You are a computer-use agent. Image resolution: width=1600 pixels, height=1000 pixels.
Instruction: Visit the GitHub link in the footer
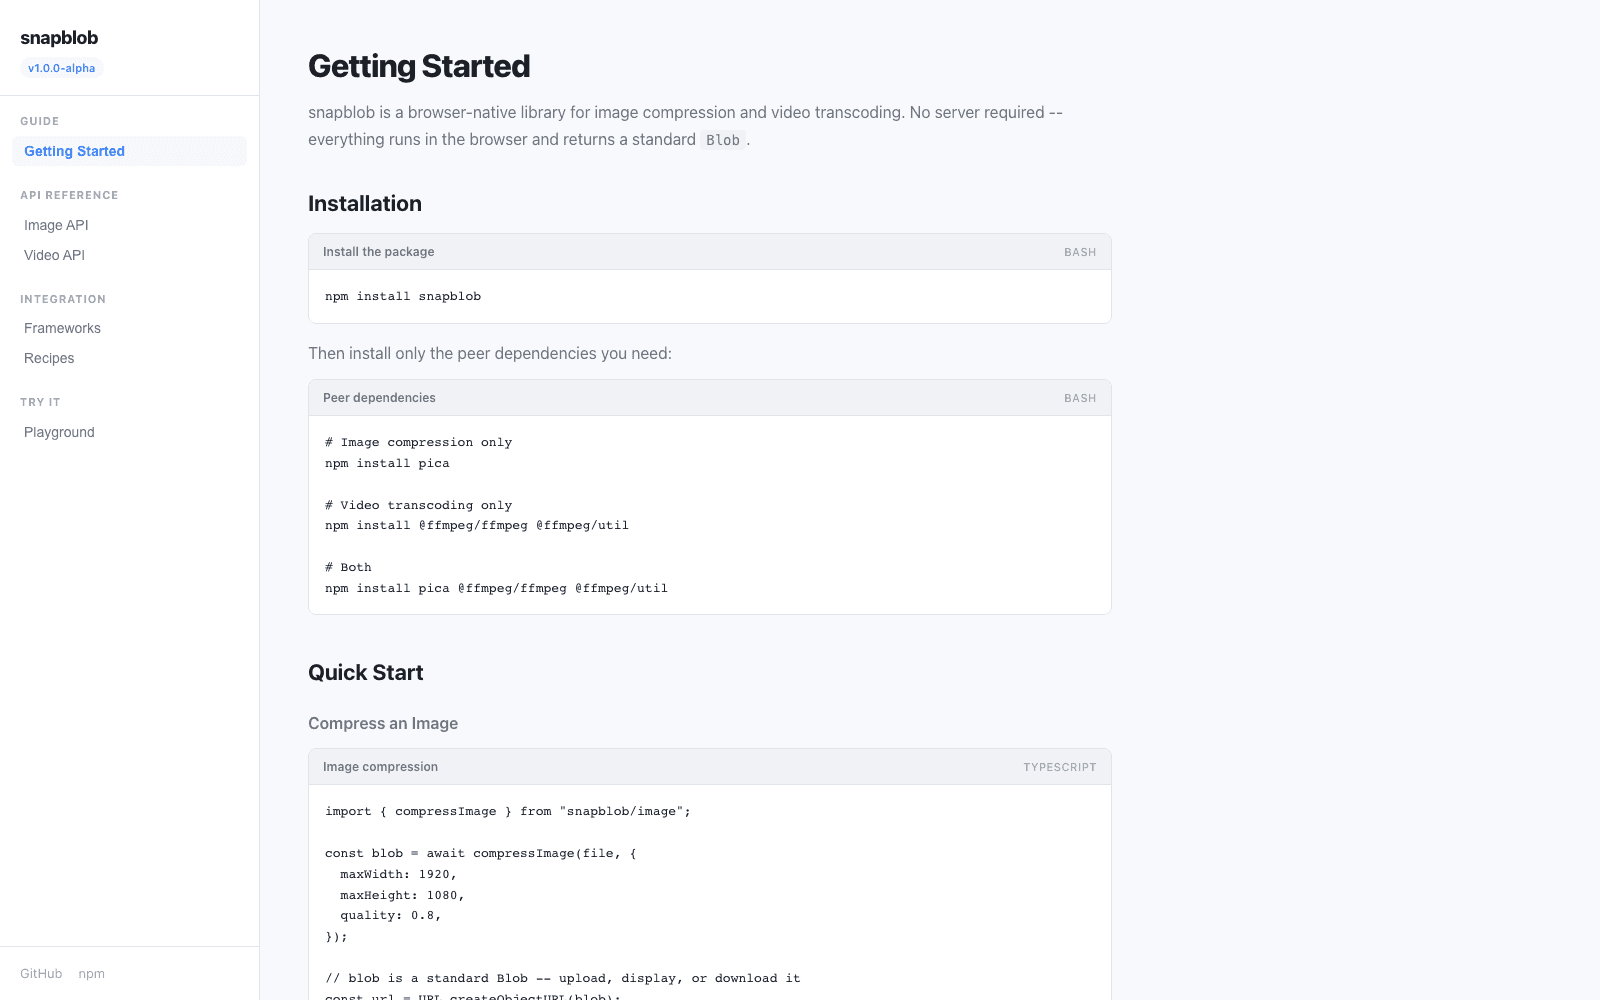pyautogui.click(x=41, y=973)
